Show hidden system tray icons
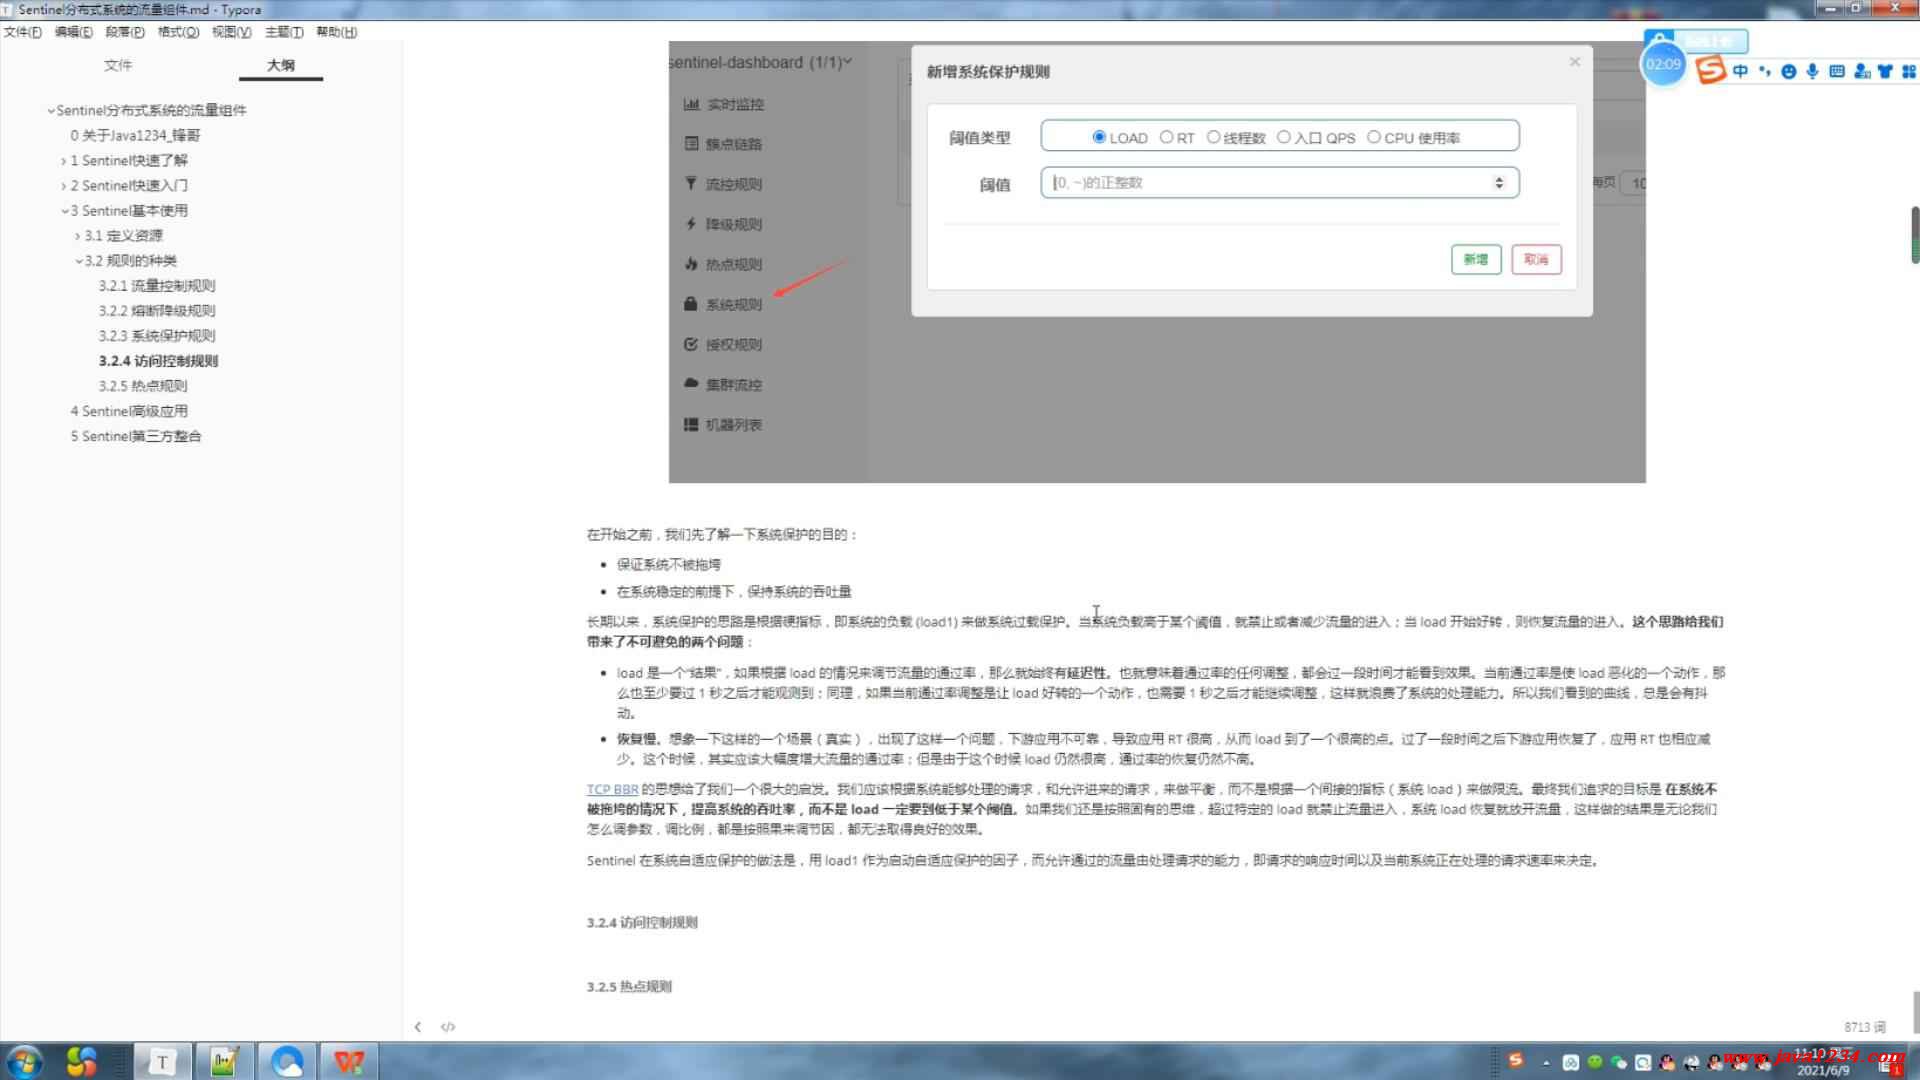This screenshot has height=1080, width=1920. tap(1546, 1063)
